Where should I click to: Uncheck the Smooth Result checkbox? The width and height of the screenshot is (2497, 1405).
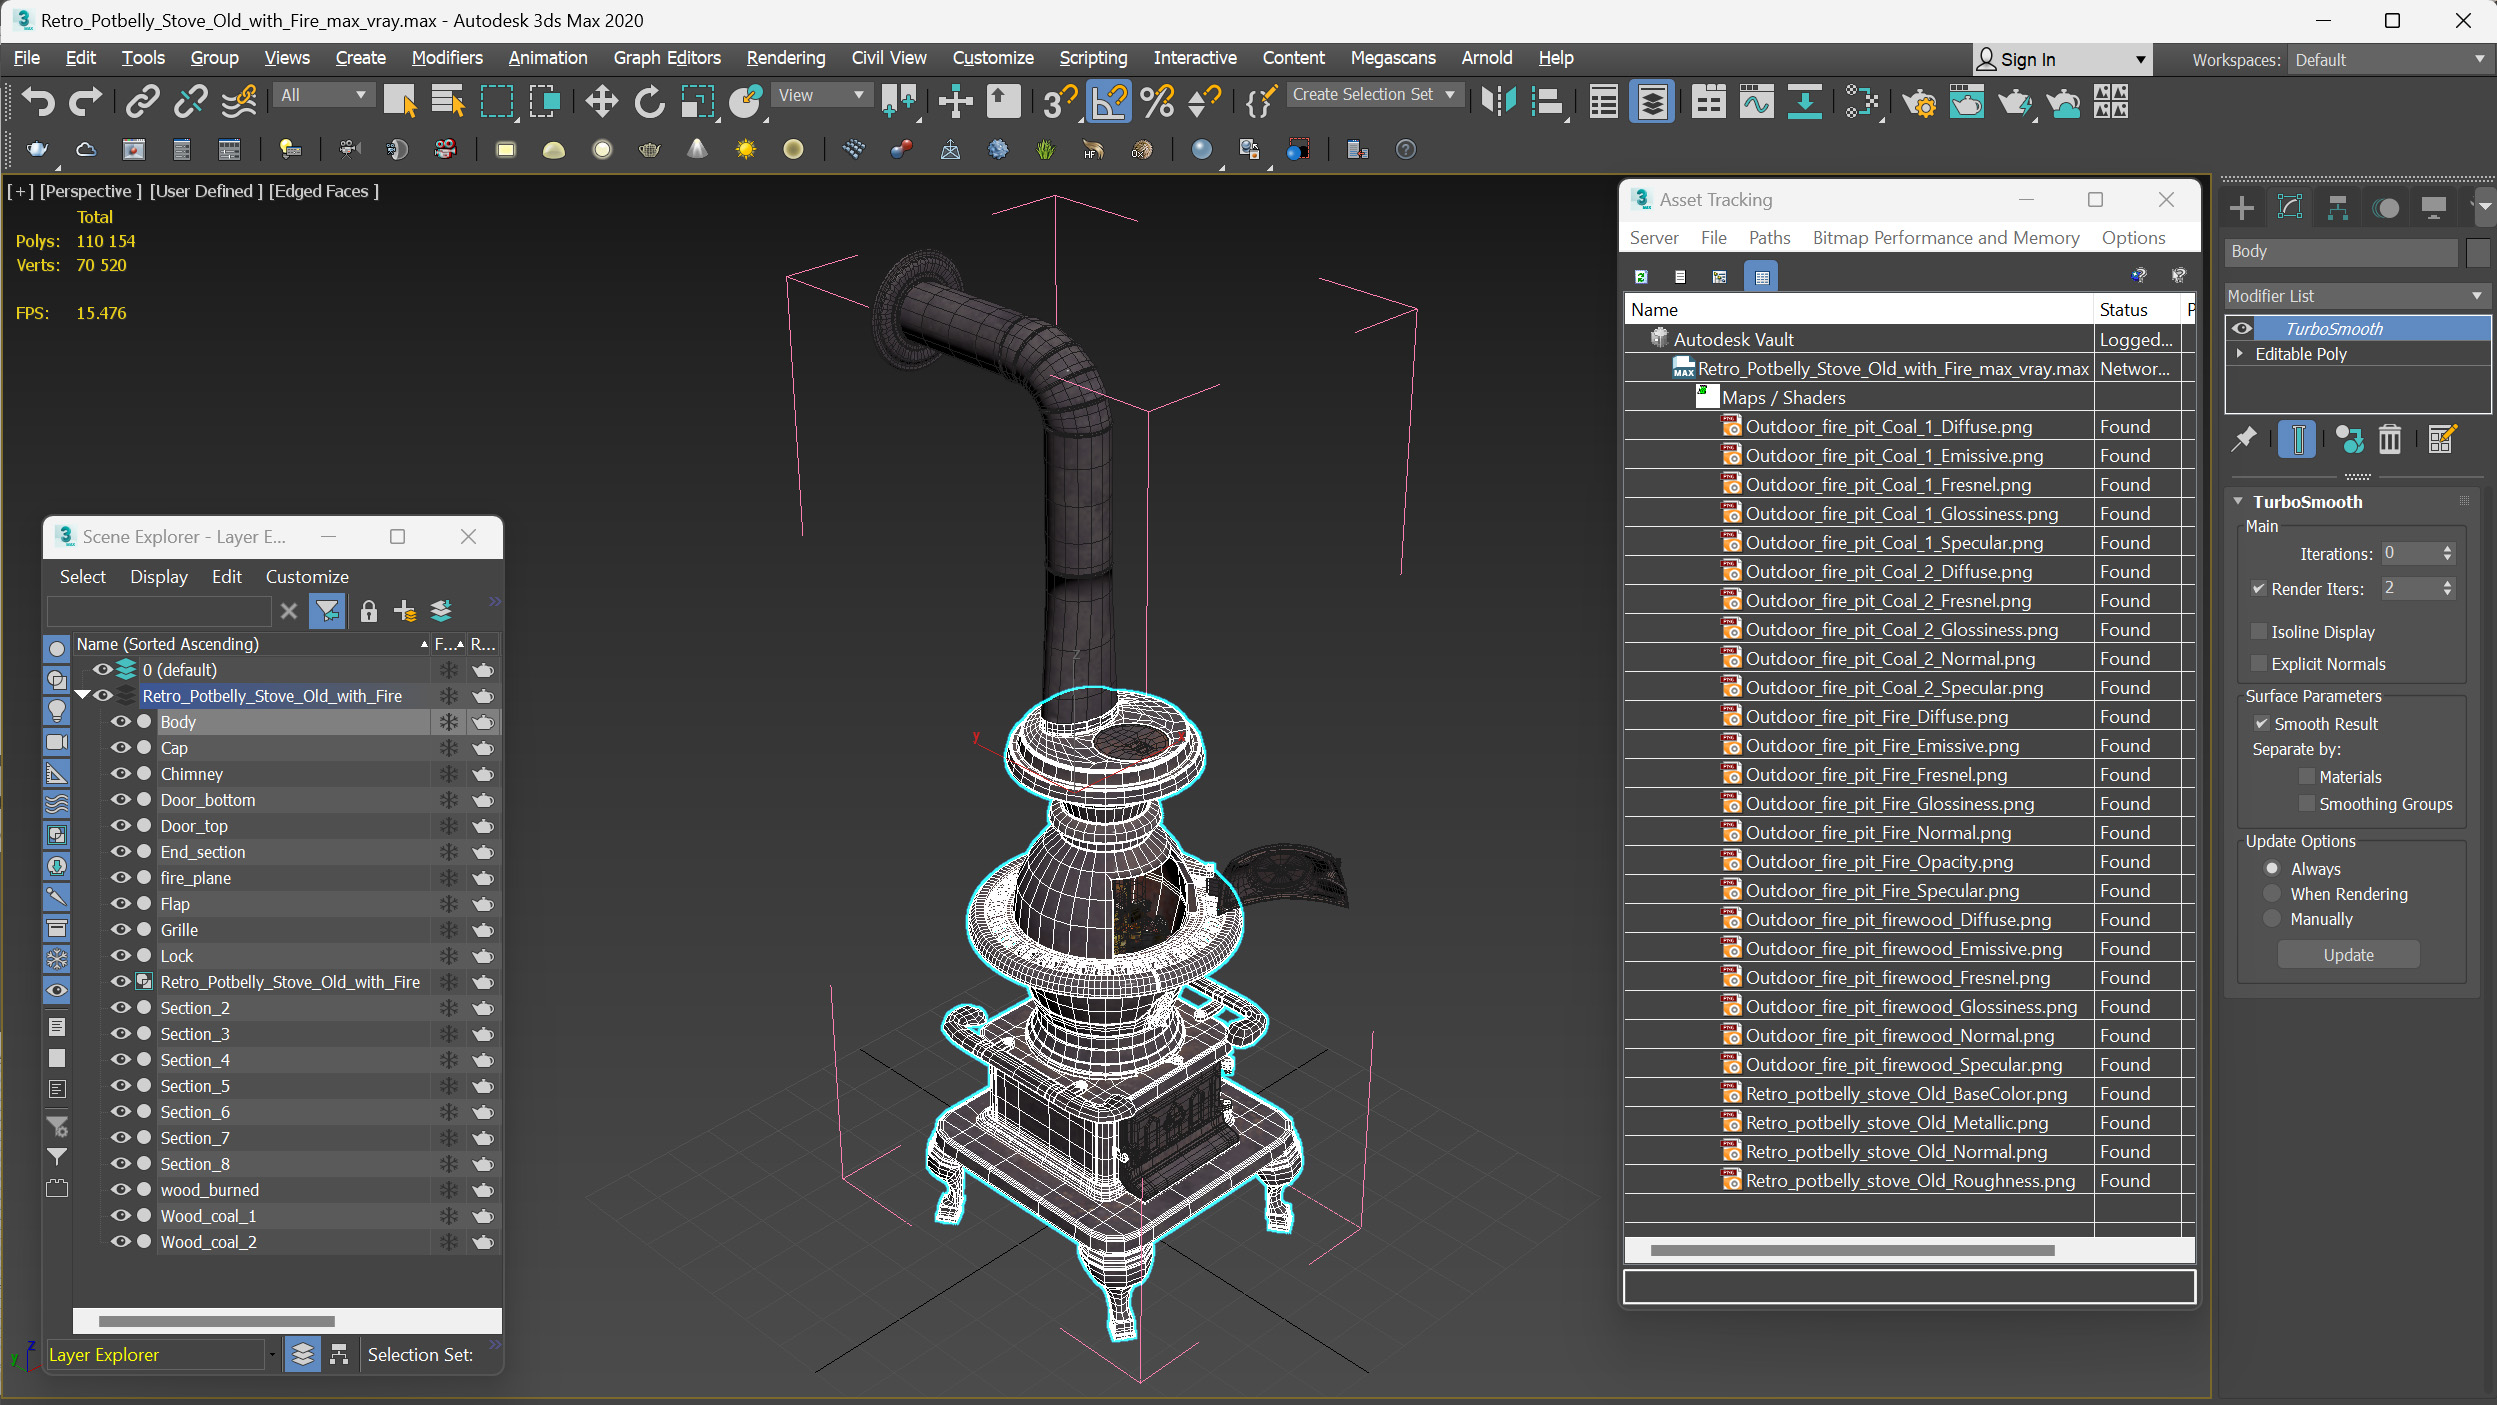coord(2261,724)
